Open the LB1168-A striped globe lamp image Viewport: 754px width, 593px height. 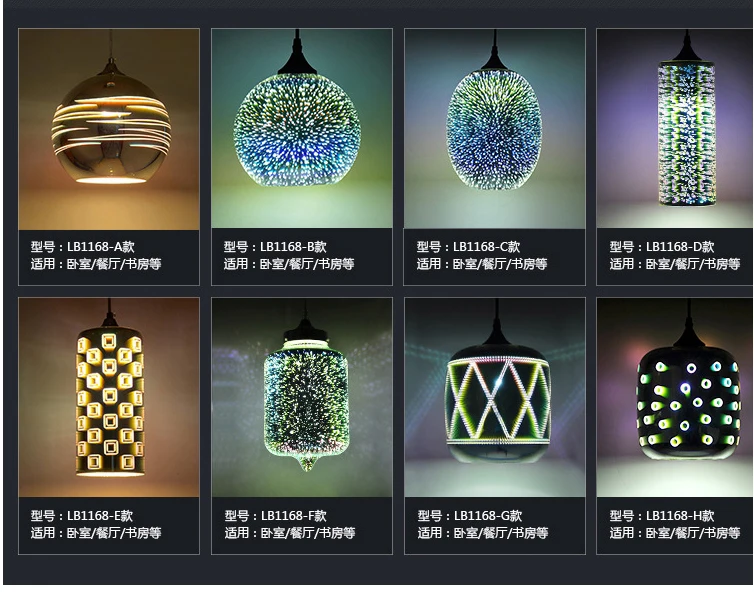(109, 129)
